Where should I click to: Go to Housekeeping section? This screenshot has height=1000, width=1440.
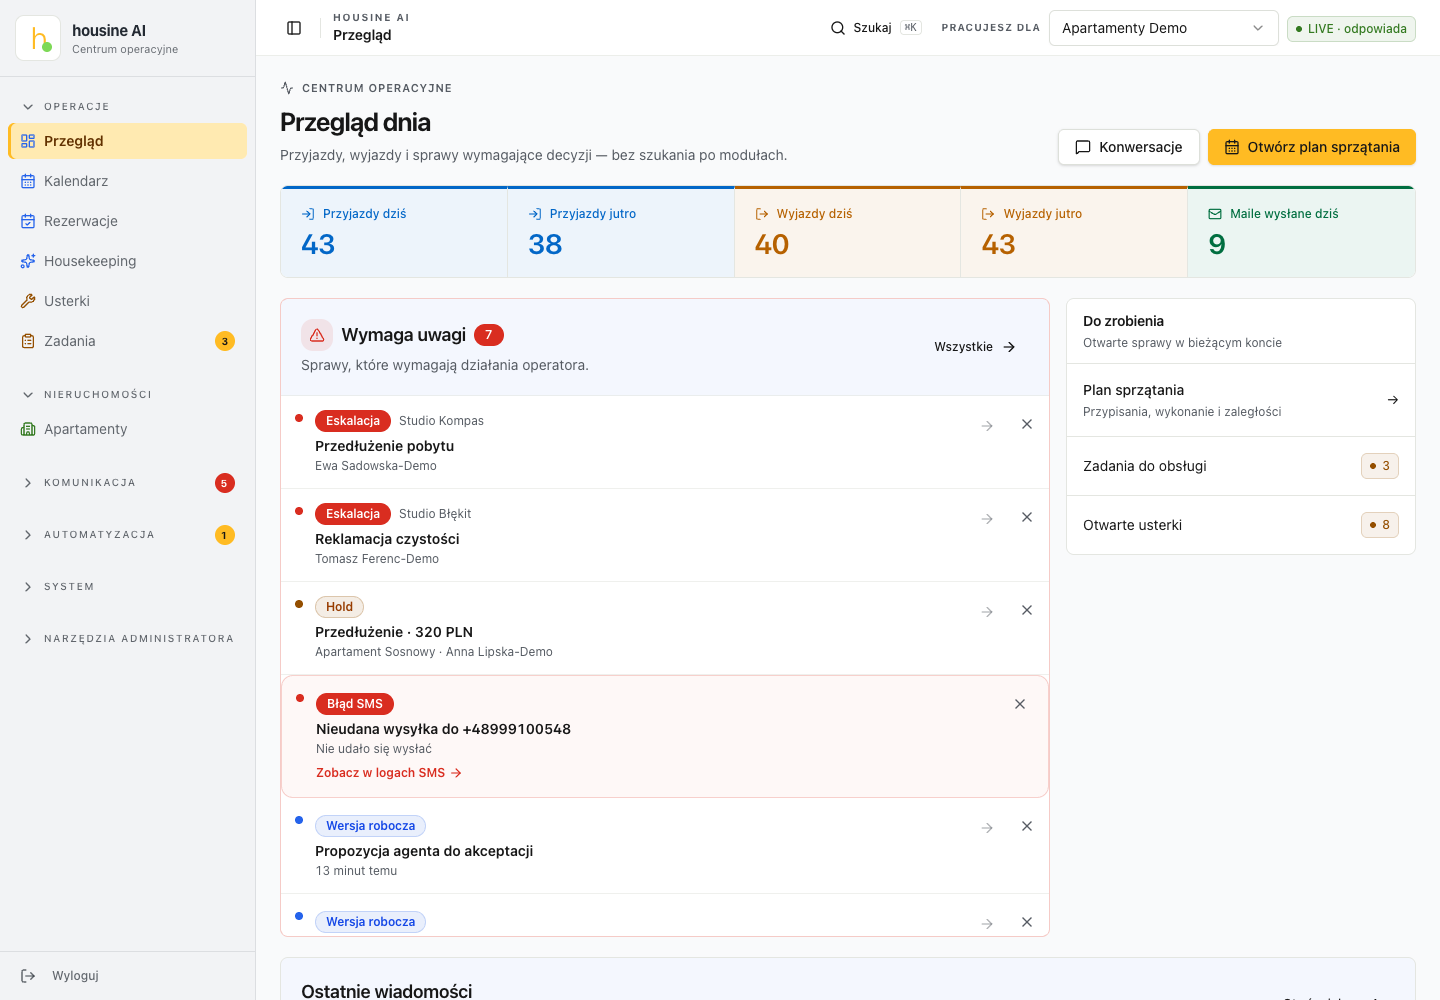[x=127, y=261]
